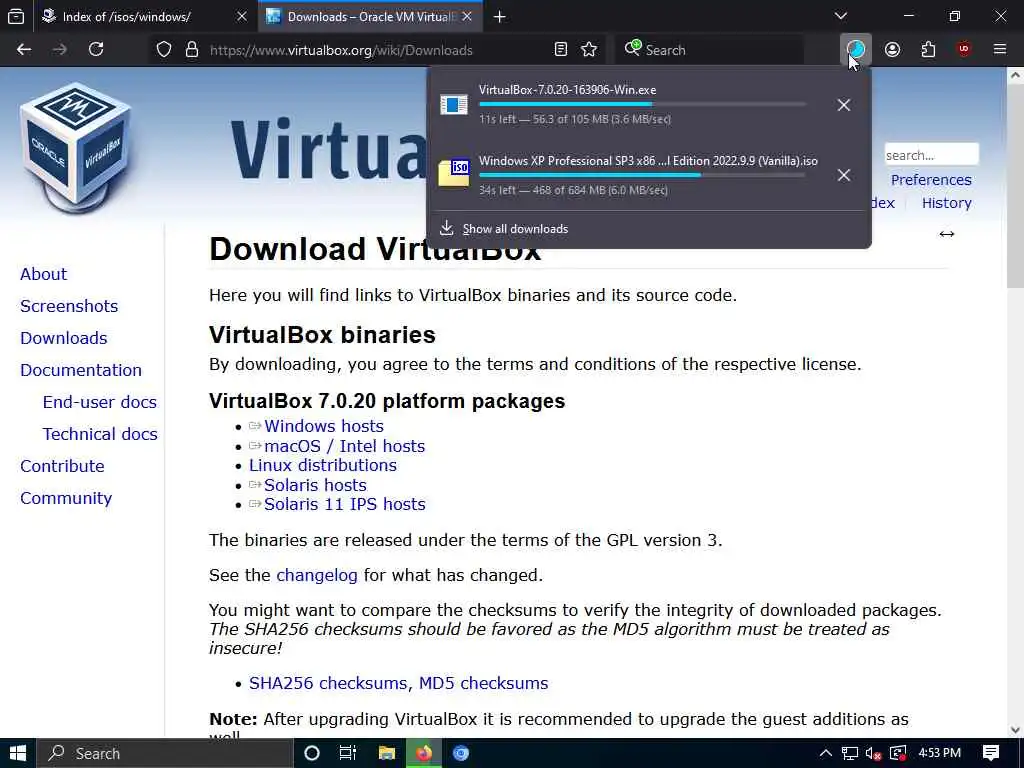
Task: Click the VirtualBox cube logo
Action: 76,147
